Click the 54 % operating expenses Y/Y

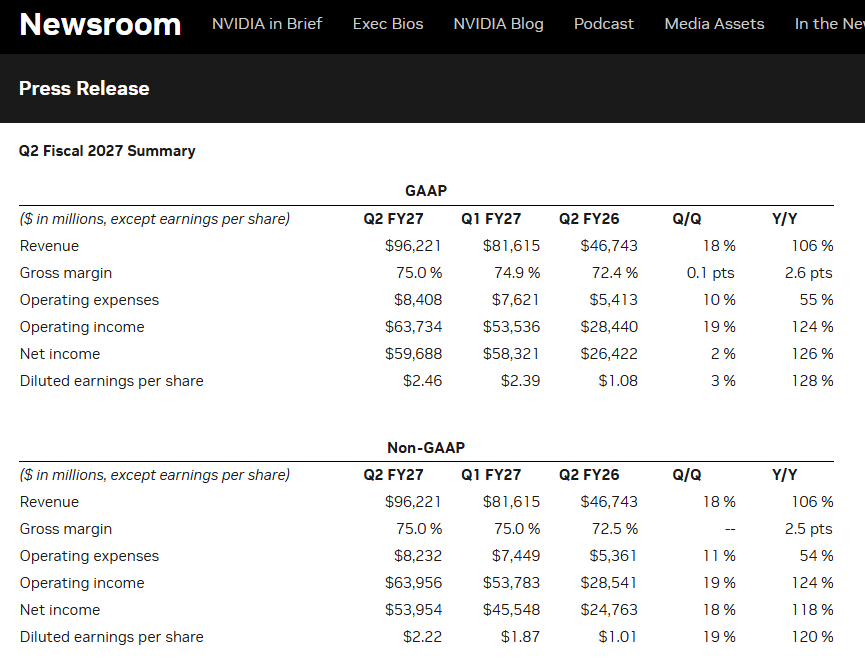click(816, 556)
